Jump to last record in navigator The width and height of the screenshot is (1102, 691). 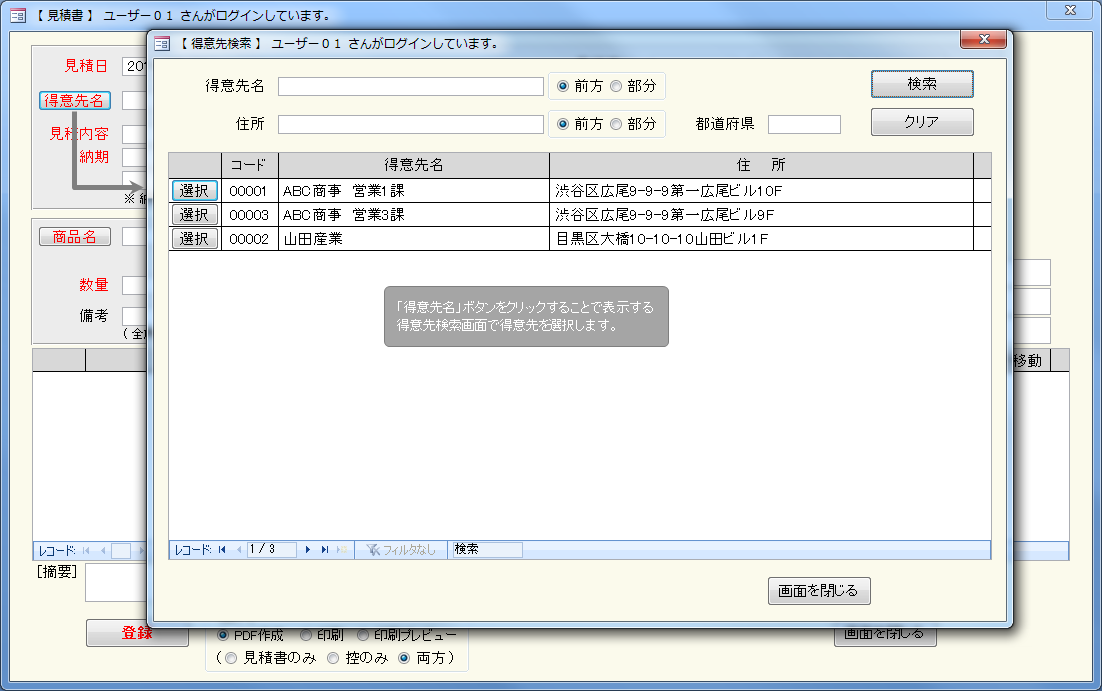click(x=325, y=550)
